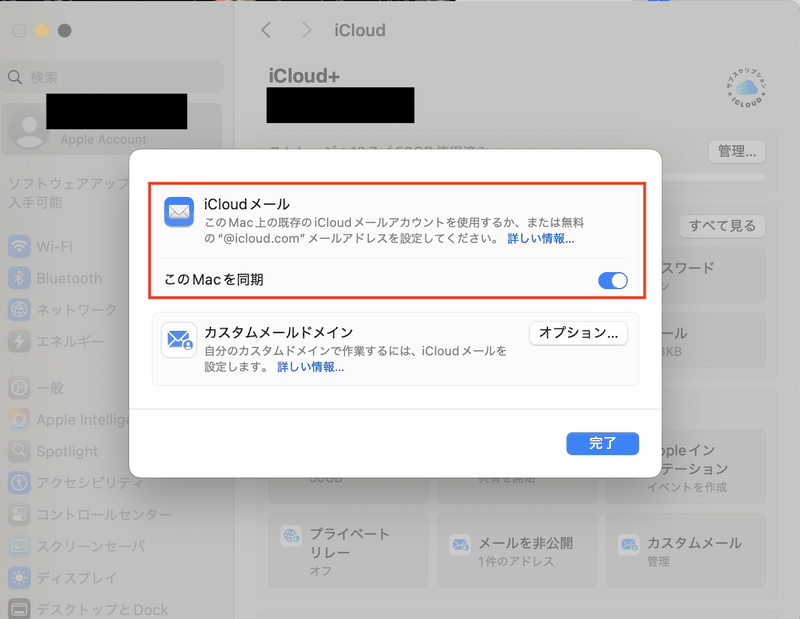Screen dimensions: 800x619
Task: Click the Wi-Fi sidebar icon
Action: pos(19,246)
